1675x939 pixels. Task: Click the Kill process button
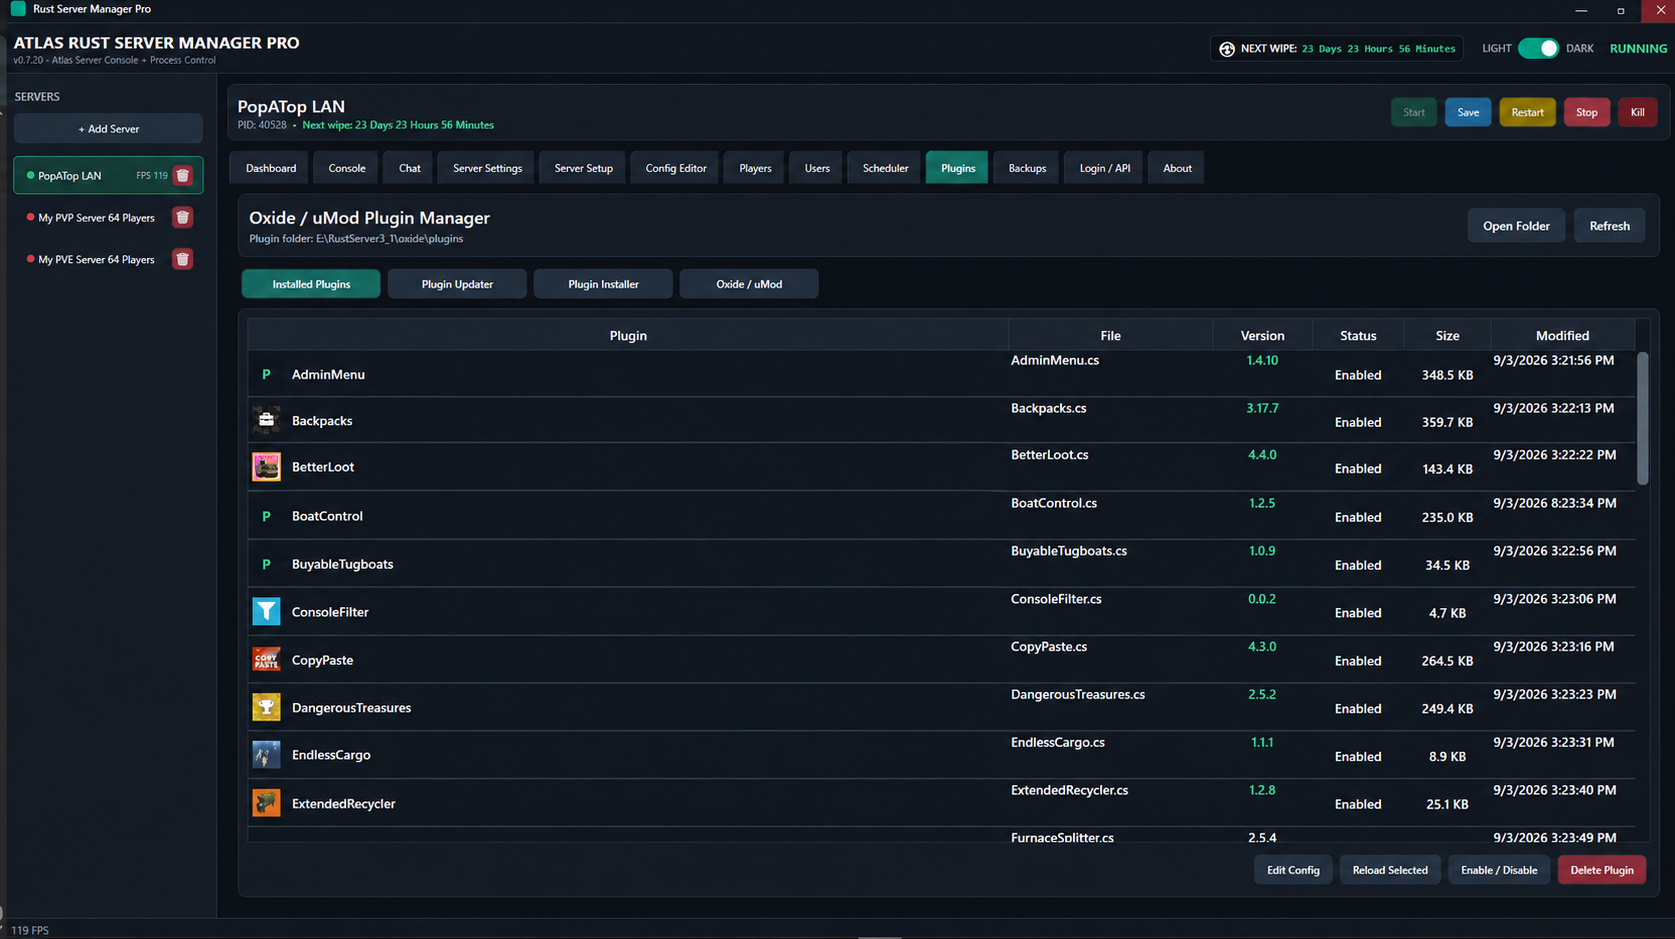pos(1637,112)
